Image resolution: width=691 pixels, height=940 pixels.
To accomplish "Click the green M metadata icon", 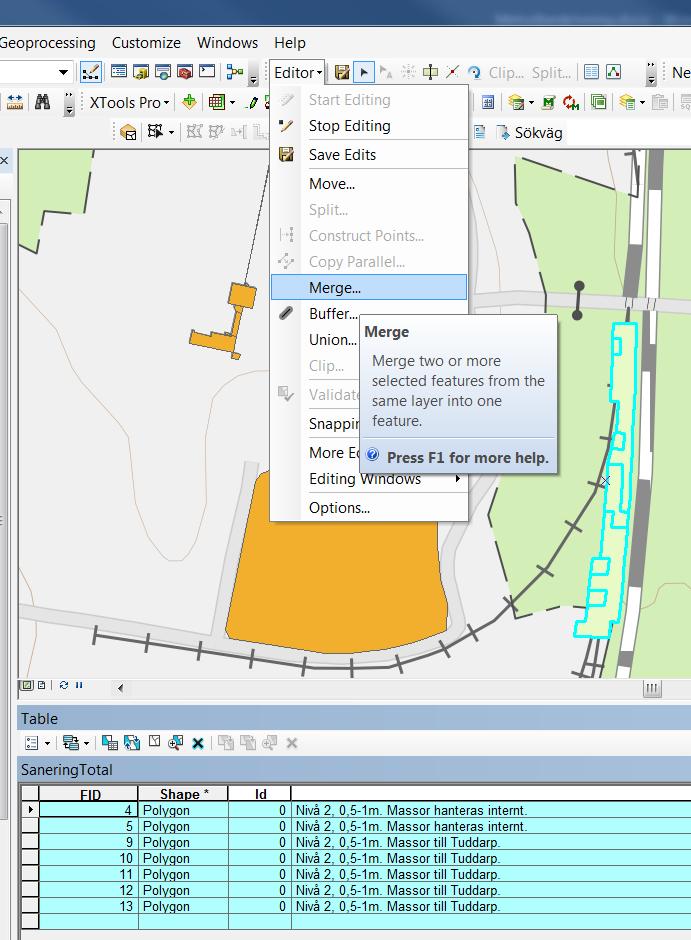I will click(x=548, y=103).
